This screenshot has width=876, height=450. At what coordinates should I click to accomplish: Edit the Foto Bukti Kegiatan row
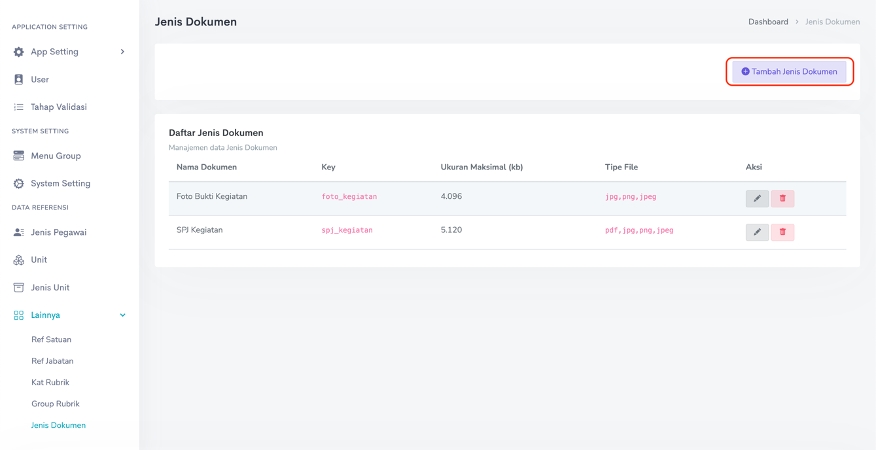pos(757,198)
